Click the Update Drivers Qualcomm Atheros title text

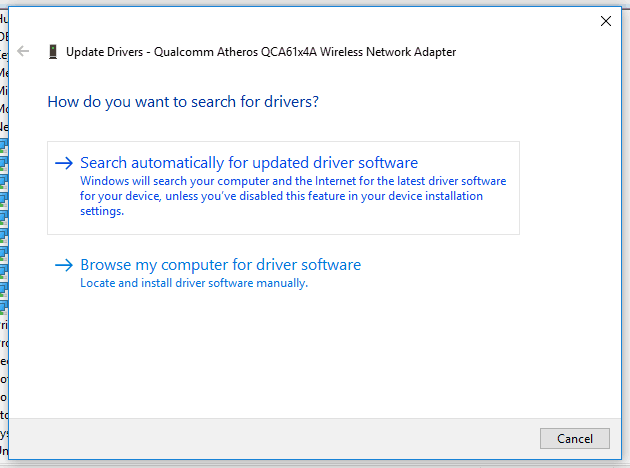pyautogui.click(x=261, y=52)
